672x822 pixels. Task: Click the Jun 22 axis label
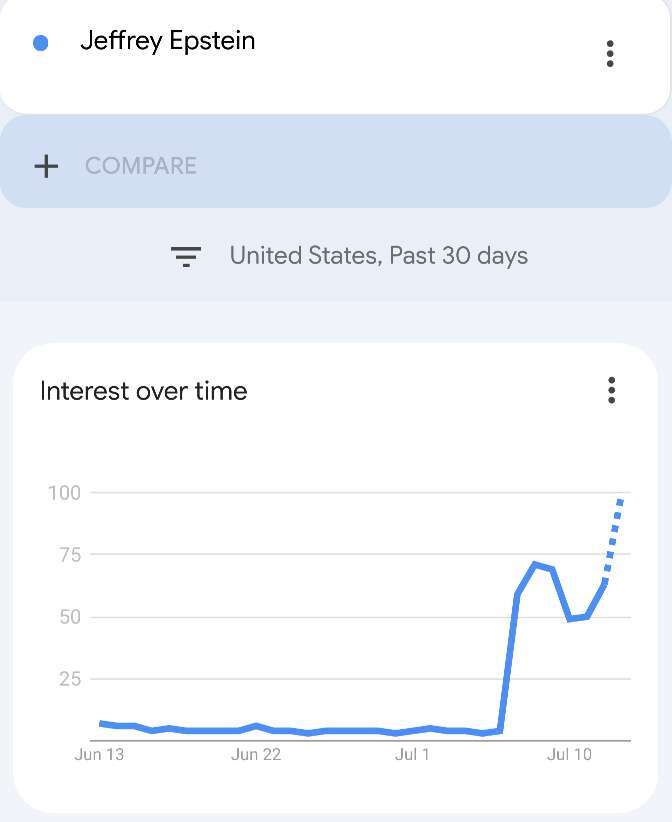point(256,754)
